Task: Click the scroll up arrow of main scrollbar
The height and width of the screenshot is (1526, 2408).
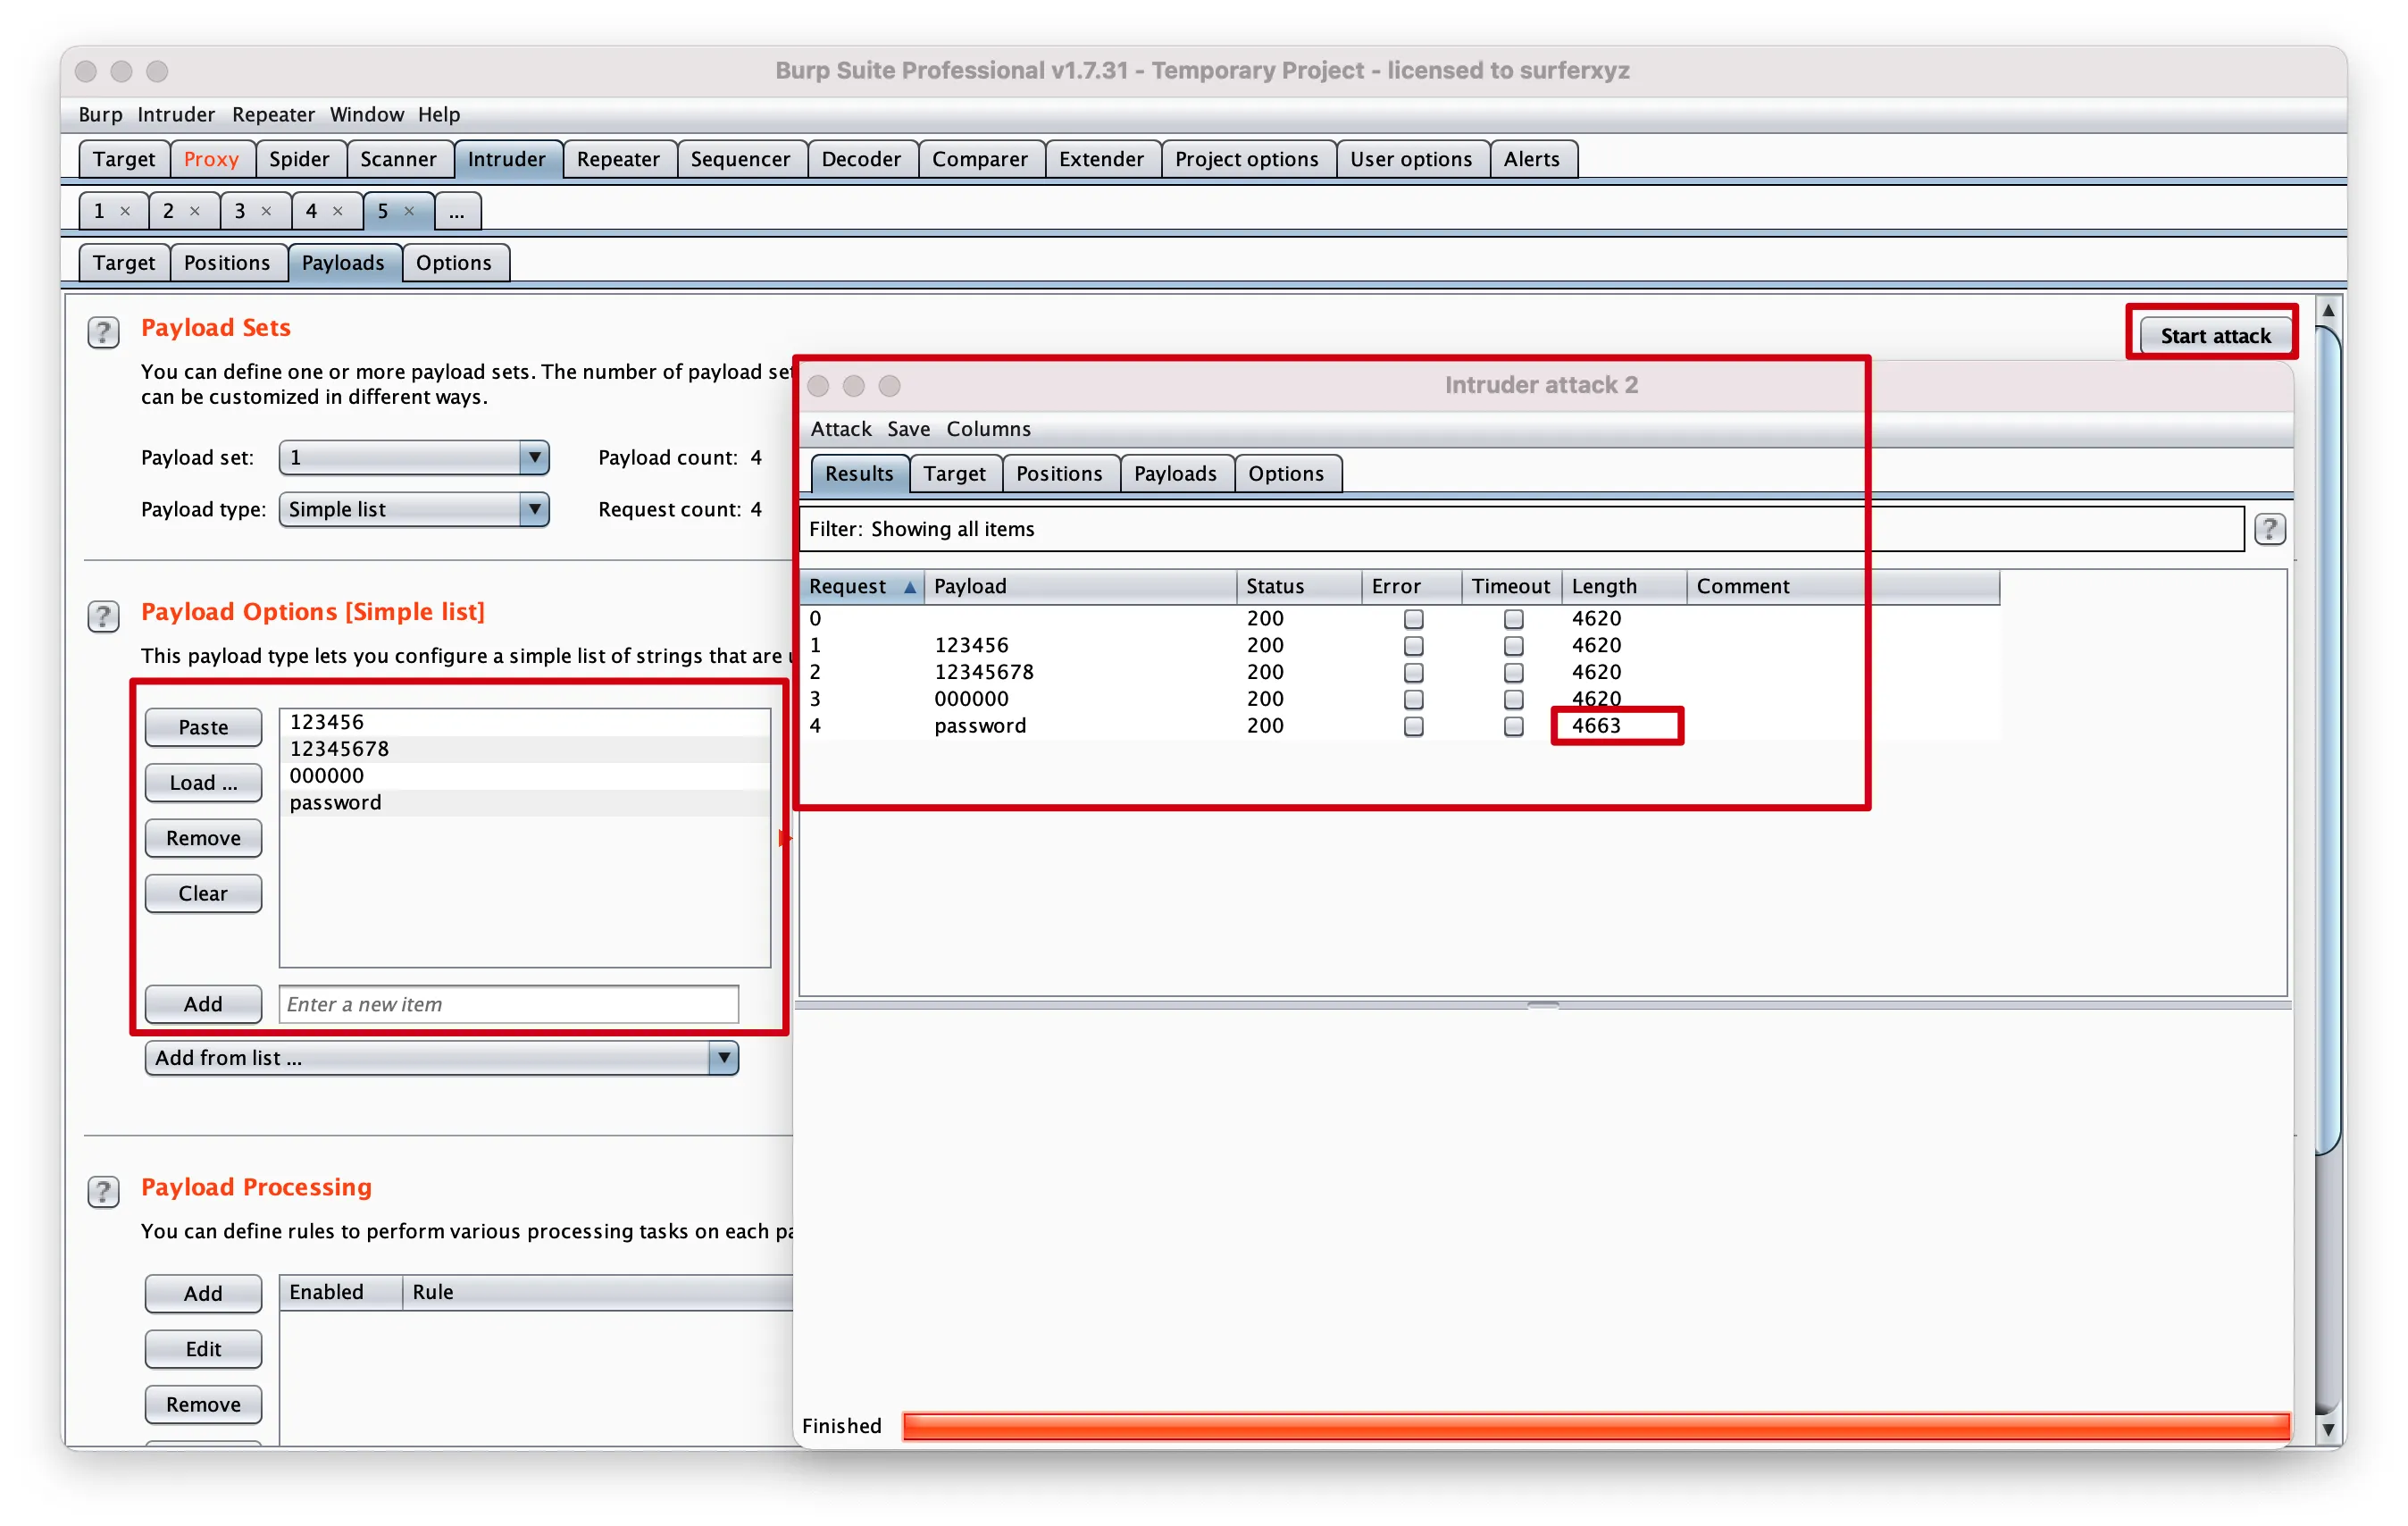Action: (x=2328, y=311)
